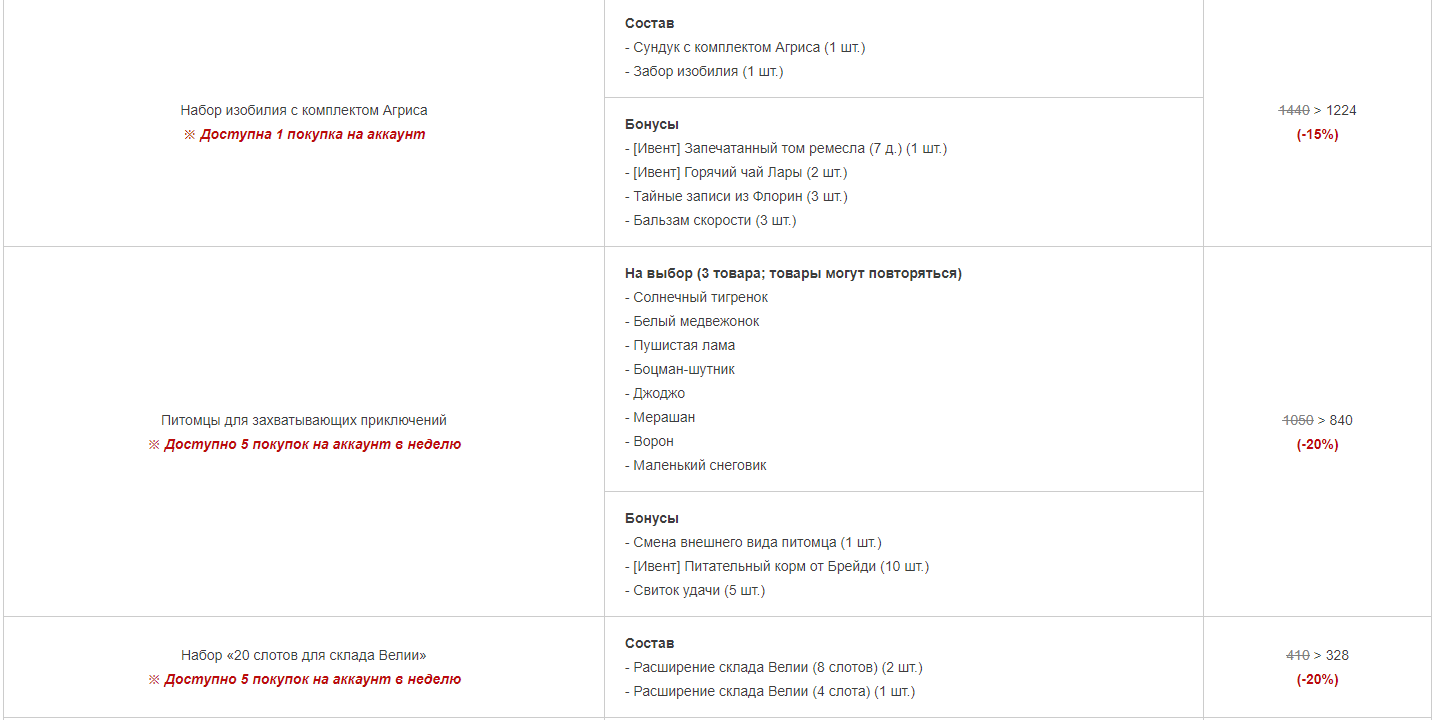Image resolution: width=1435 pixels, height=720 pixels.
Task: Select the 'Пушистая лама' pet option
Action: pos(680,345)
